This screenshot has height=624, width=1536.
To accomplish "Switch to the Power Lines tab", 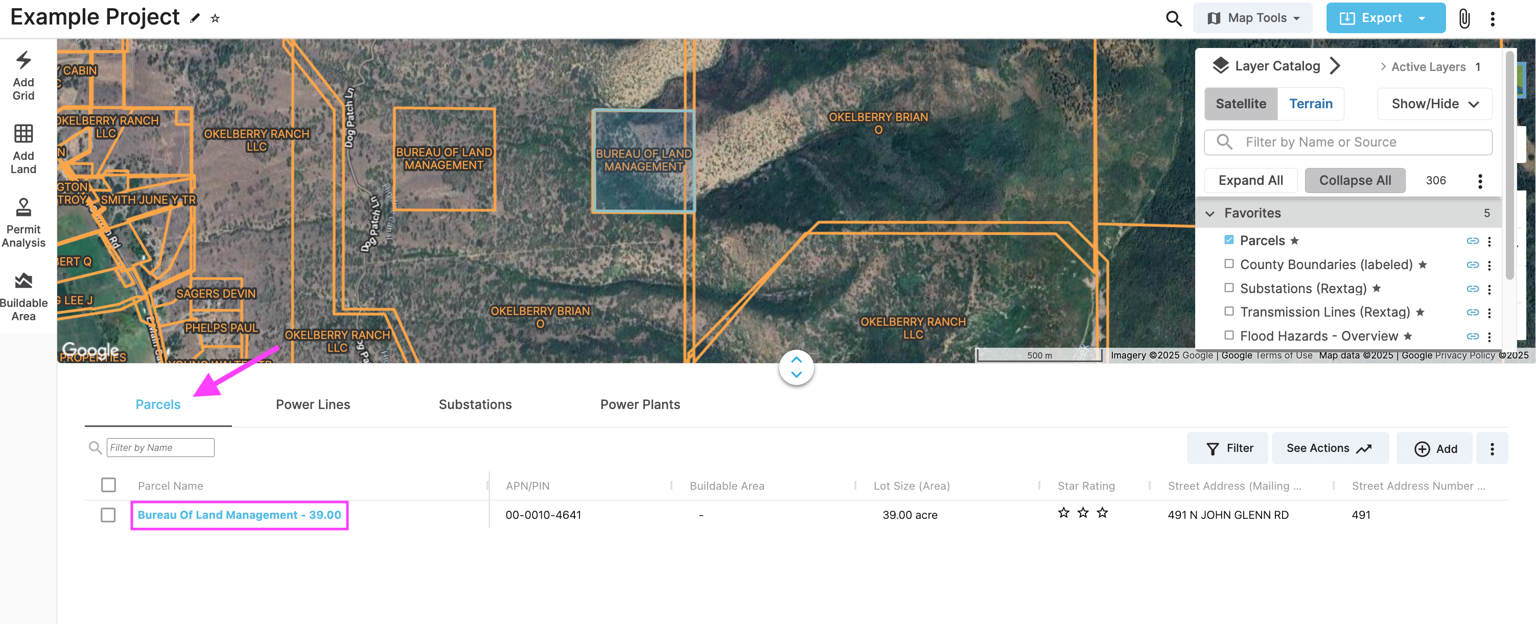I will click(313, 404).
